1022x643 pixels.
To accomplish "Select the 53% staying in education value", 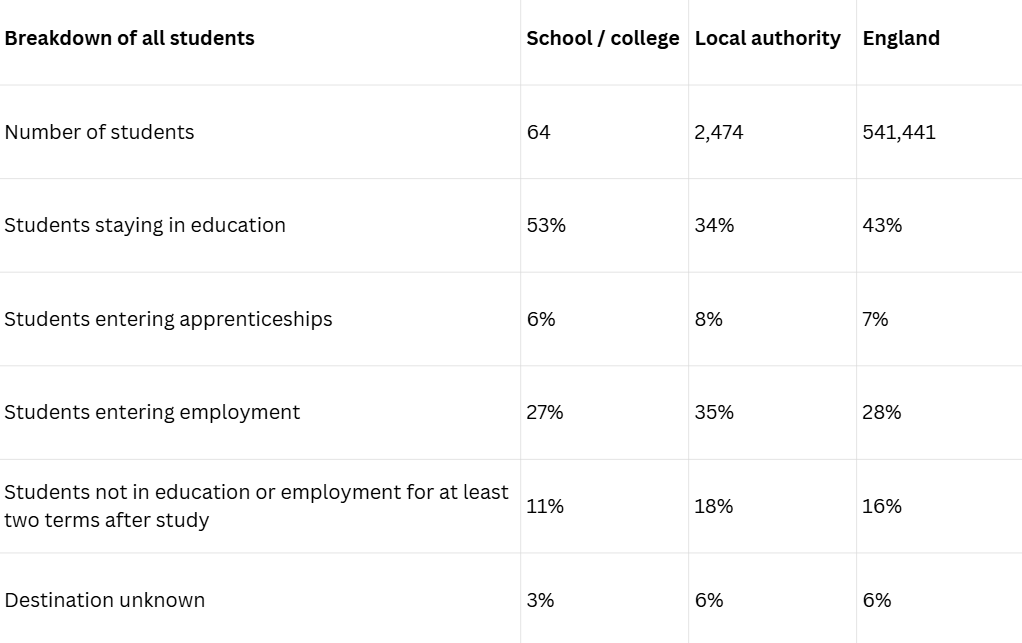I will [546, 225].
